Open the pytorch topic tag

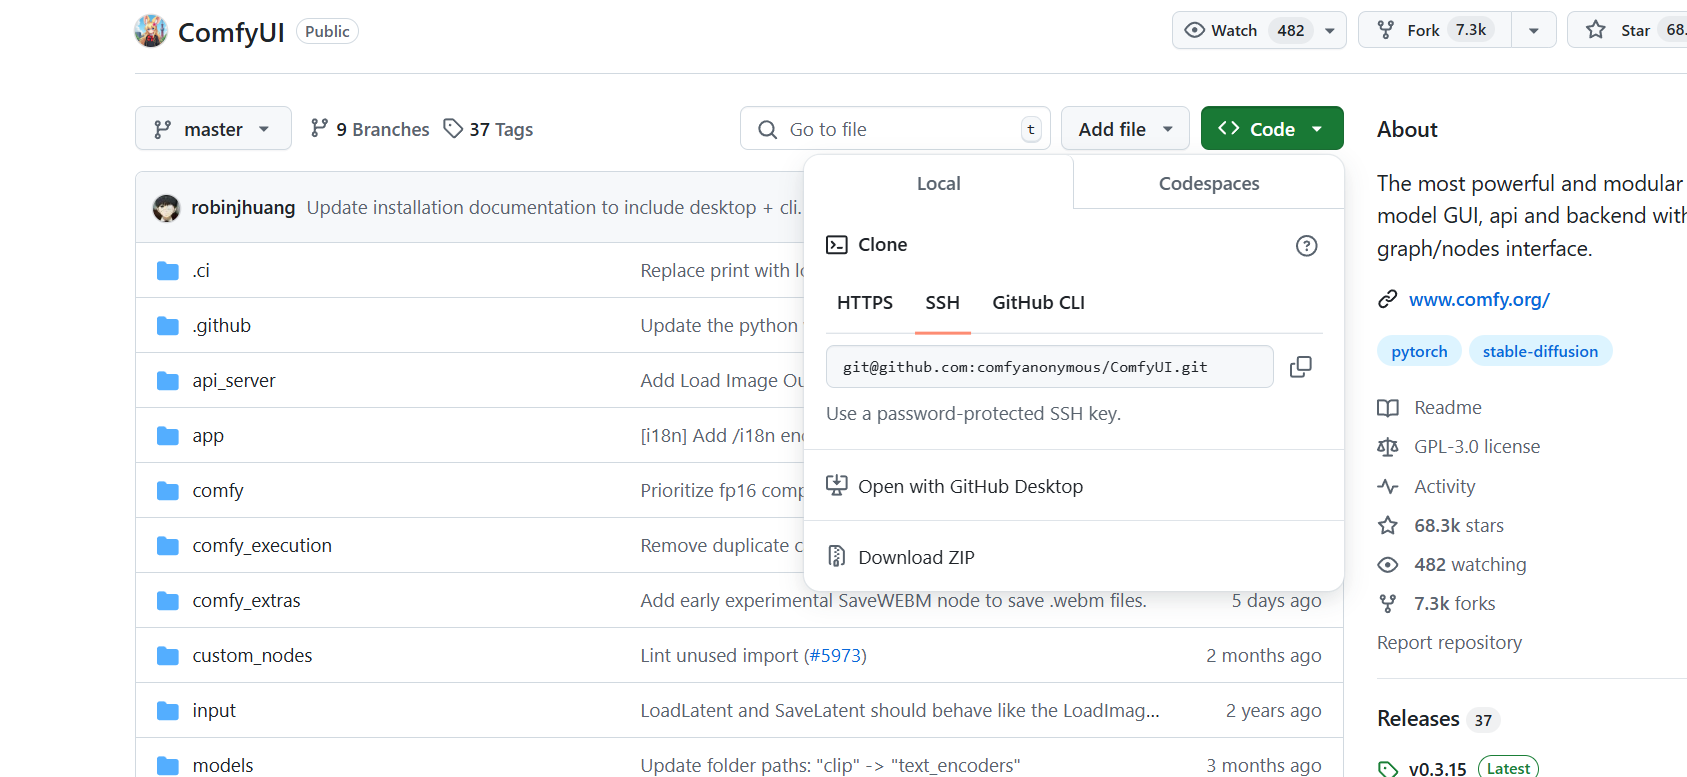pyautogui.click(x=1419, y=352)
